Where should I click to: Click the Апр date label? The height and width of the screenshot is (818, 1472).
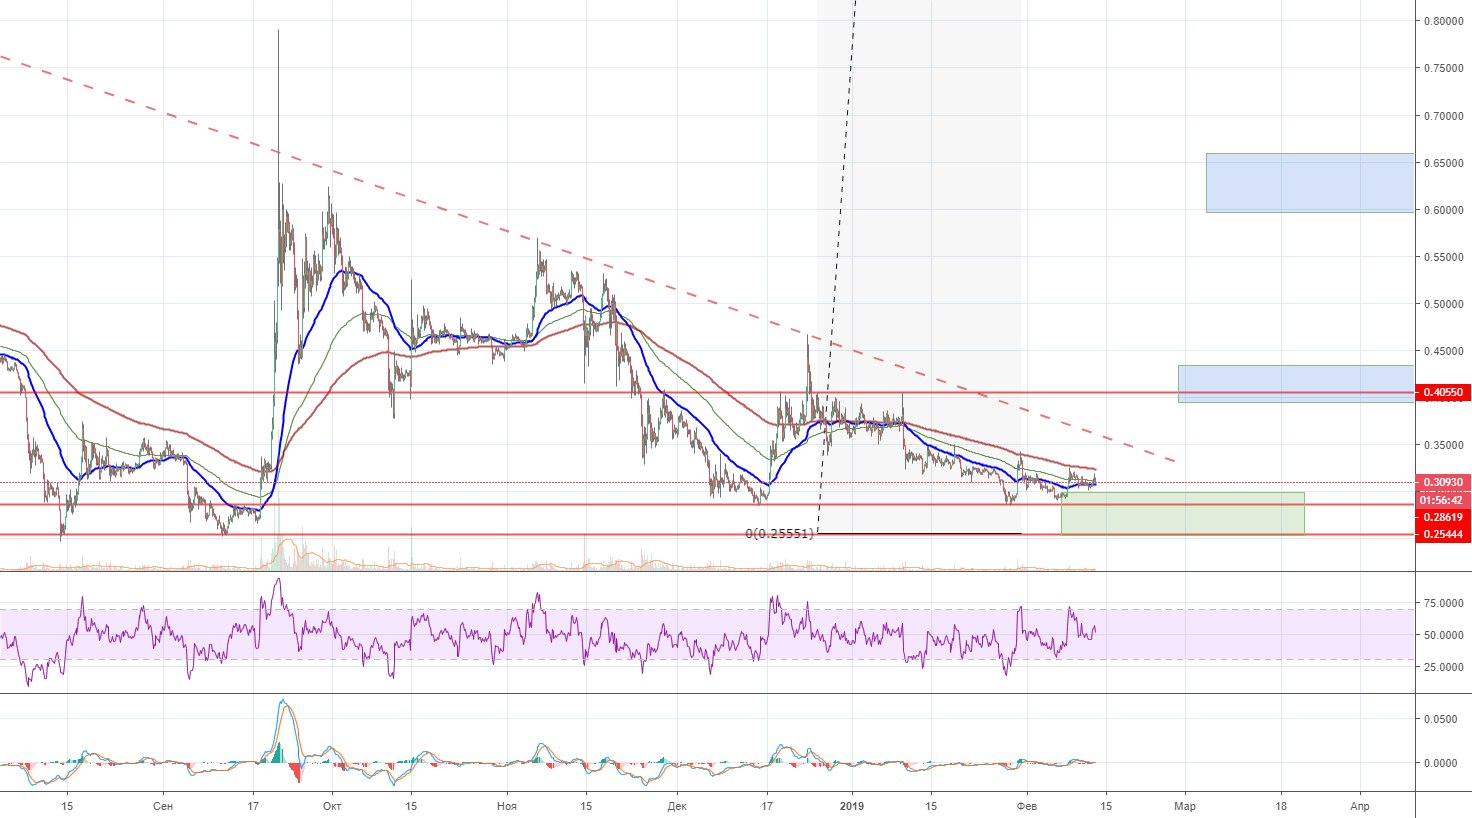pyautogui.click(x=1360, y=806)
